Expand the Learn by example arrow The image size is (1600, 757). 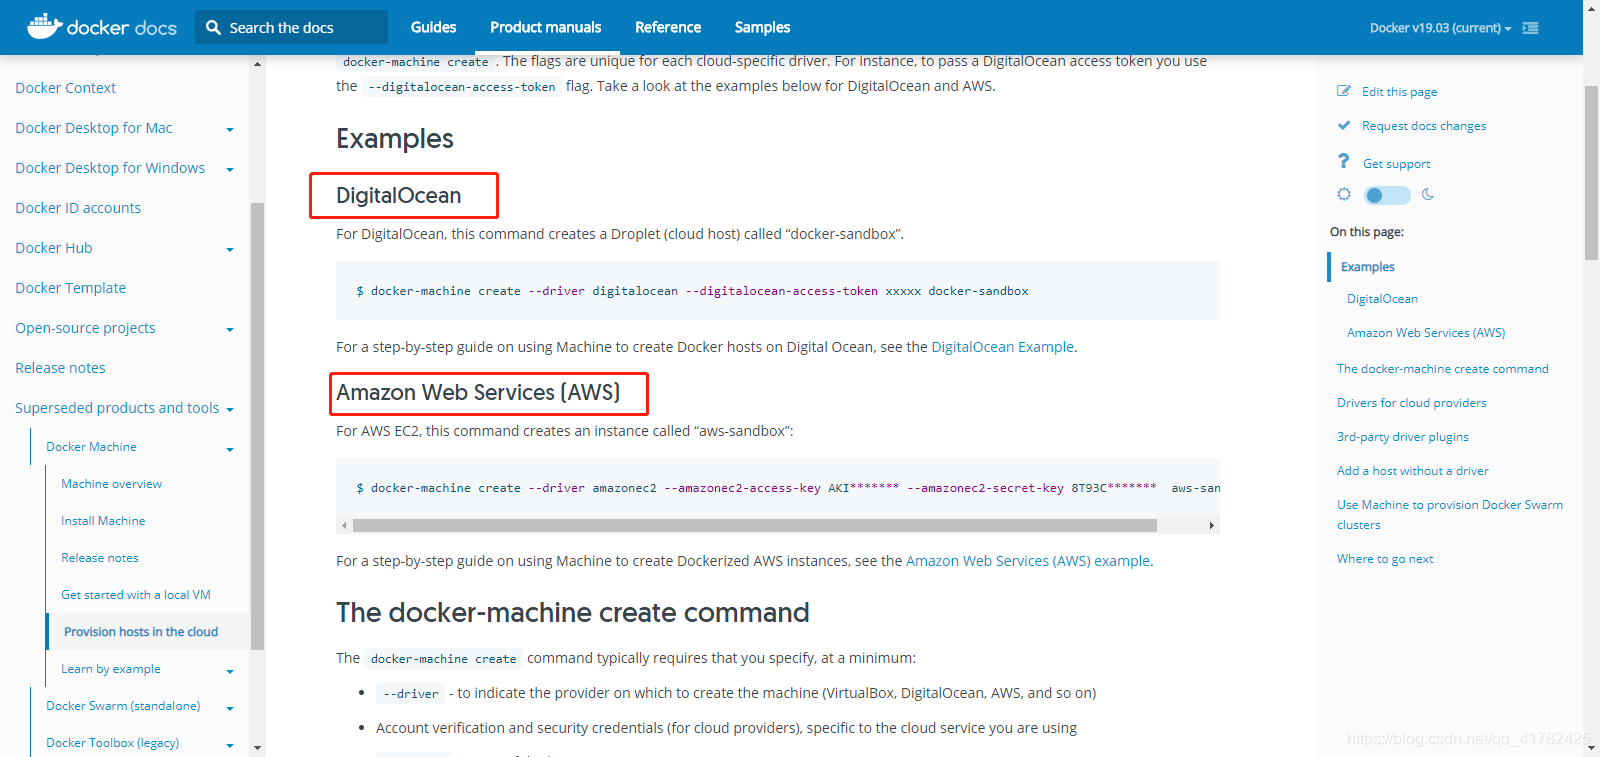230,671
